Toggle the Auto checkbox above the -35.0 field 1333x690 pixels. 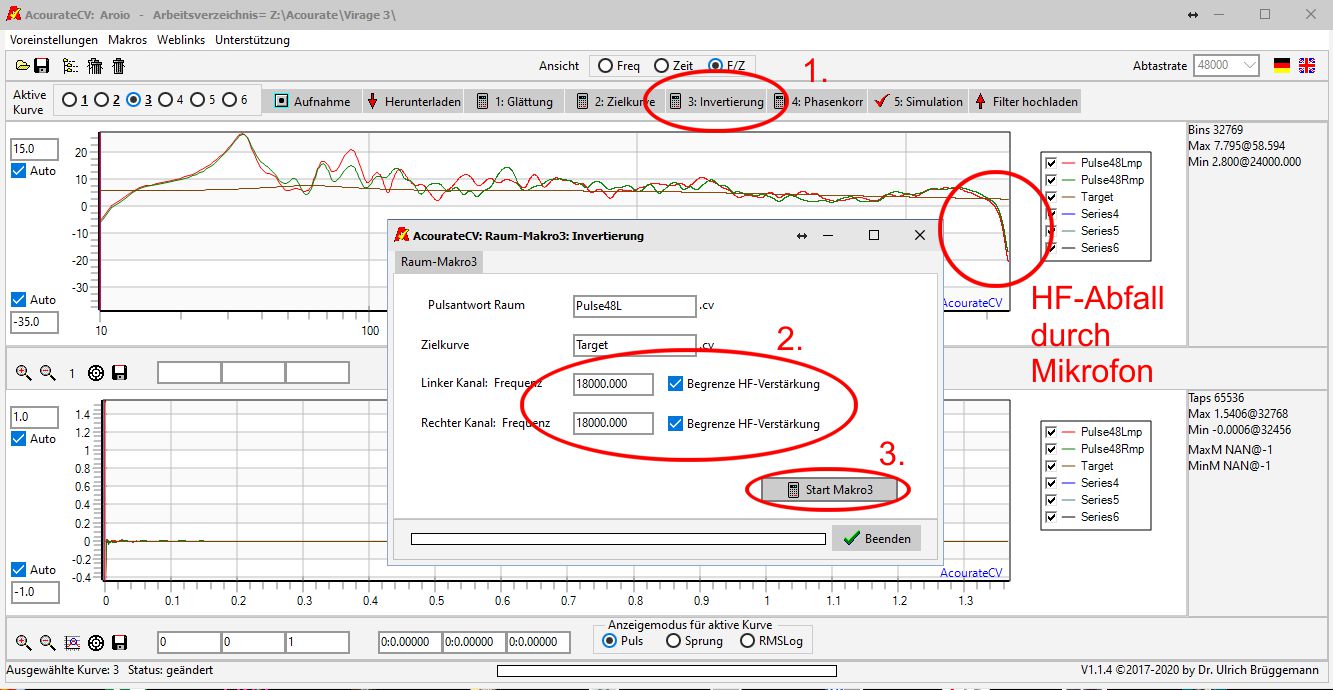pos(19,299)
